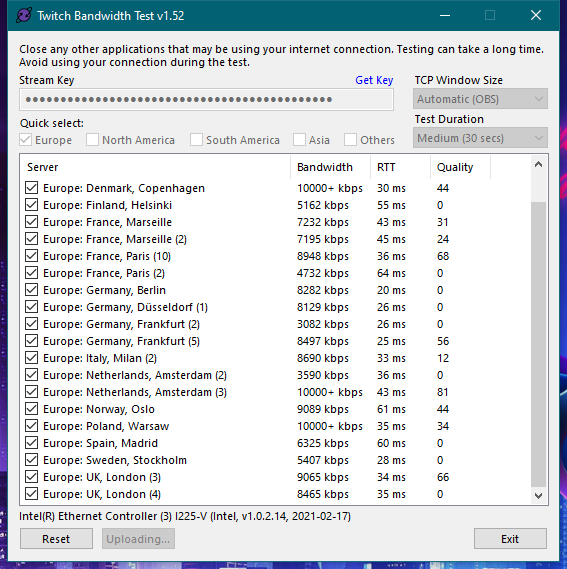
Task: Click the Intel Ethernet Controller adapter text
Action: click(185, 516)
